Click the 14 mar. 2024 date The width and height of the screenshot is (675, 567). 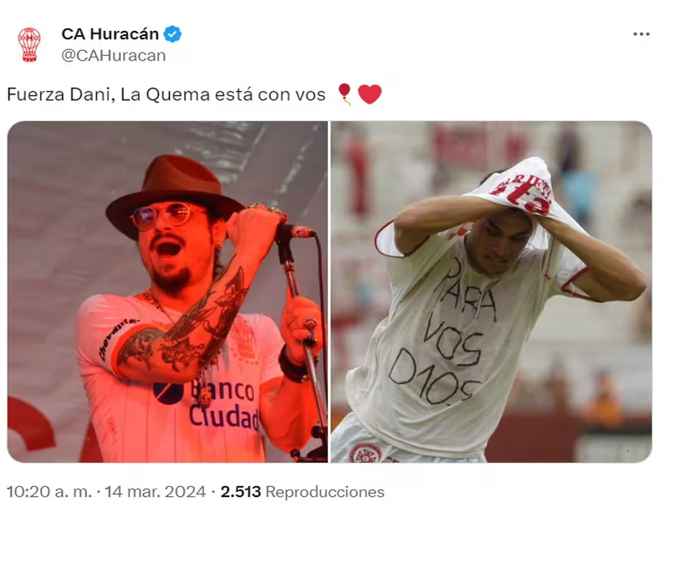[x=155, y=492]
